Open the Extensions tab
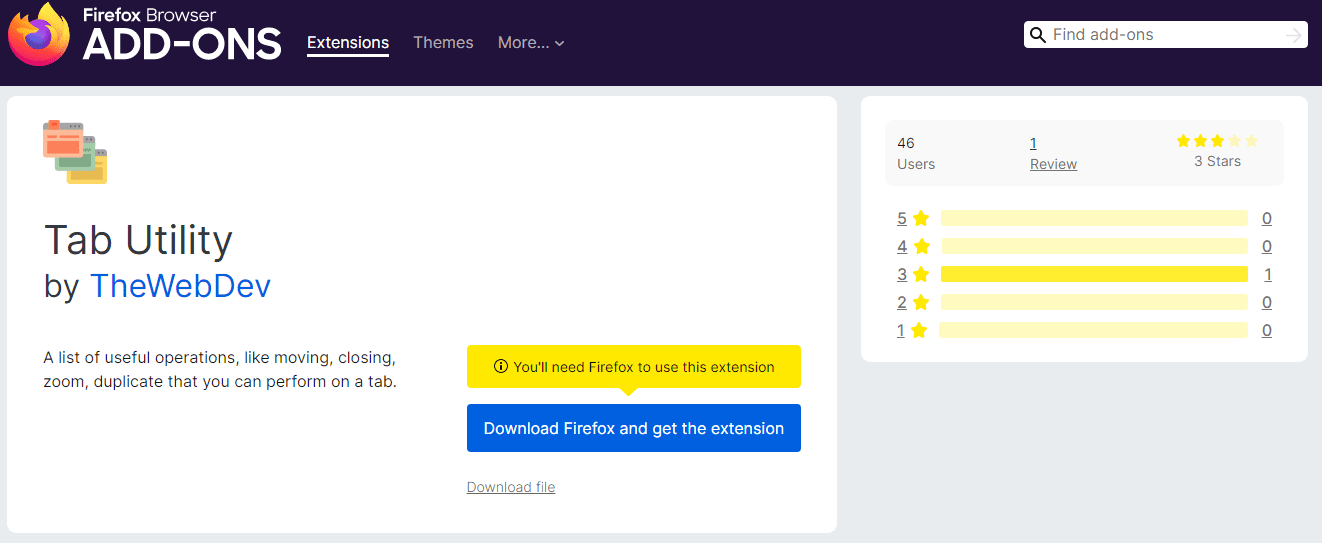 [x=348, y=43]
